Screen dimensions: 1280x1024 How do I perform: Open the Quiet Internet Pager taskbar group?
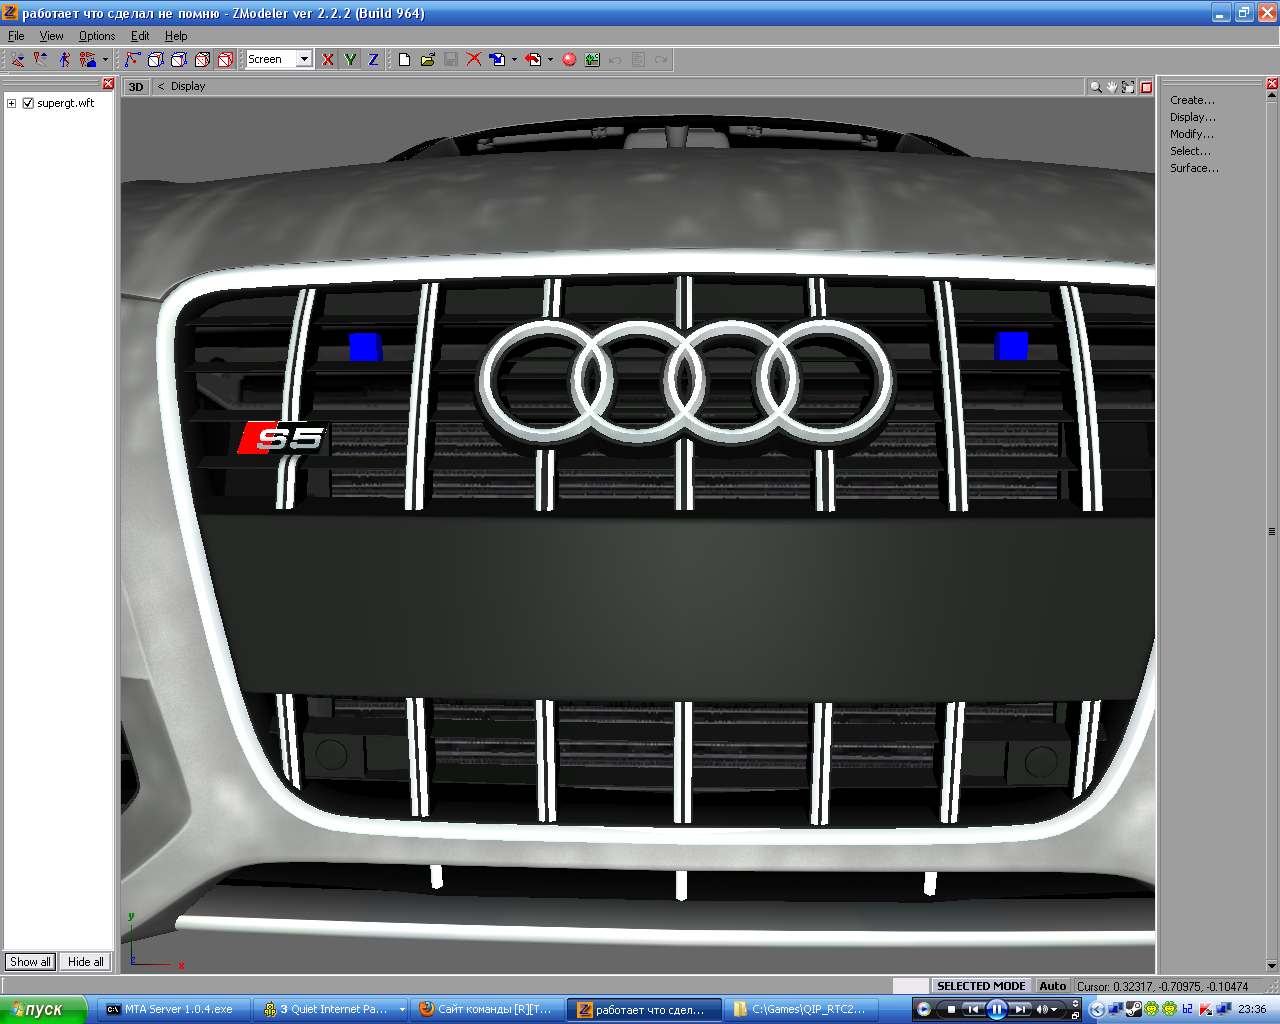click(x=333, y=1010)
